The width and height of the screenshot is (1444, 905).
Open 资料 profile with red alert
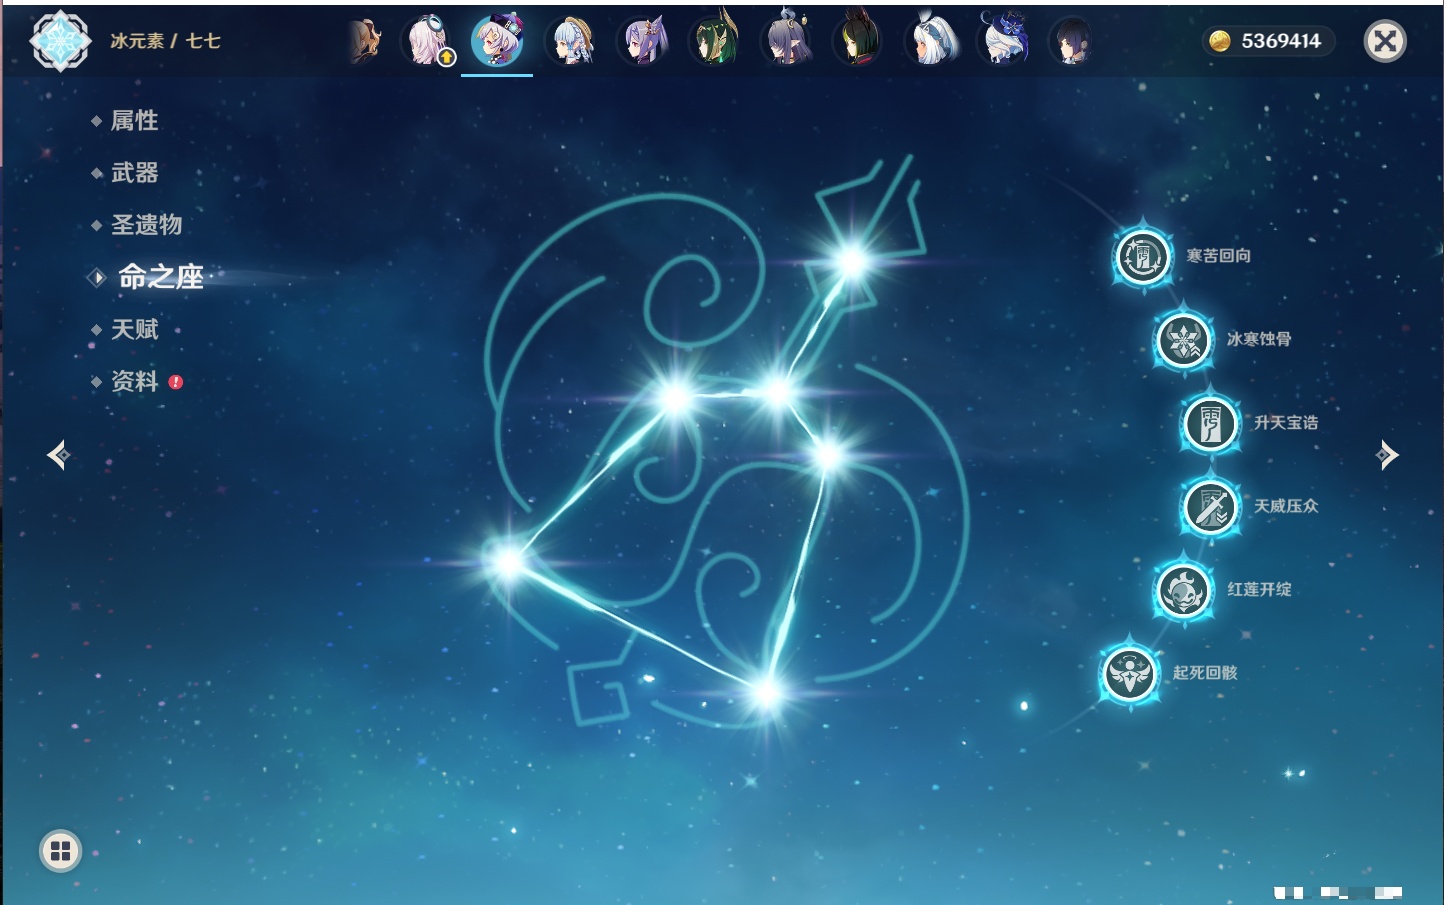134,382
